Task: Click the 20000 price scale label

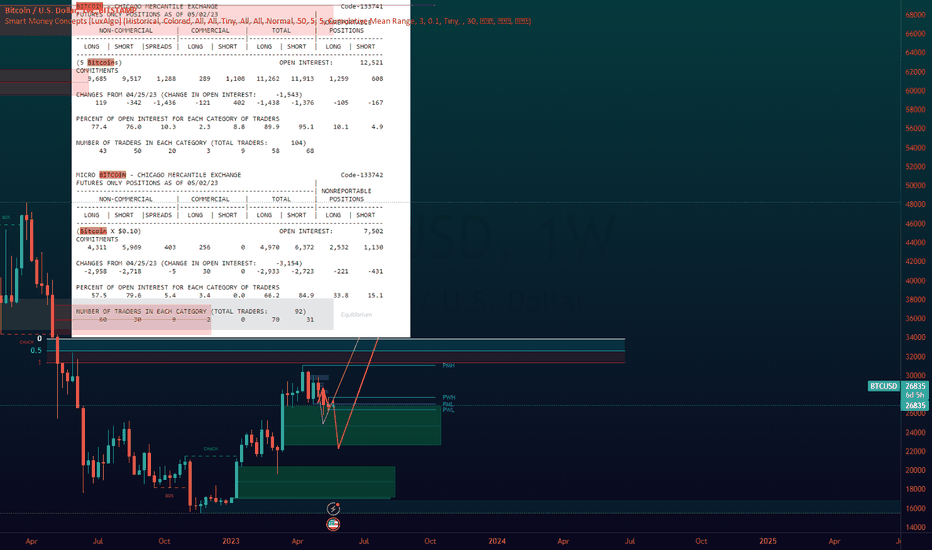Action: (915, 470)
